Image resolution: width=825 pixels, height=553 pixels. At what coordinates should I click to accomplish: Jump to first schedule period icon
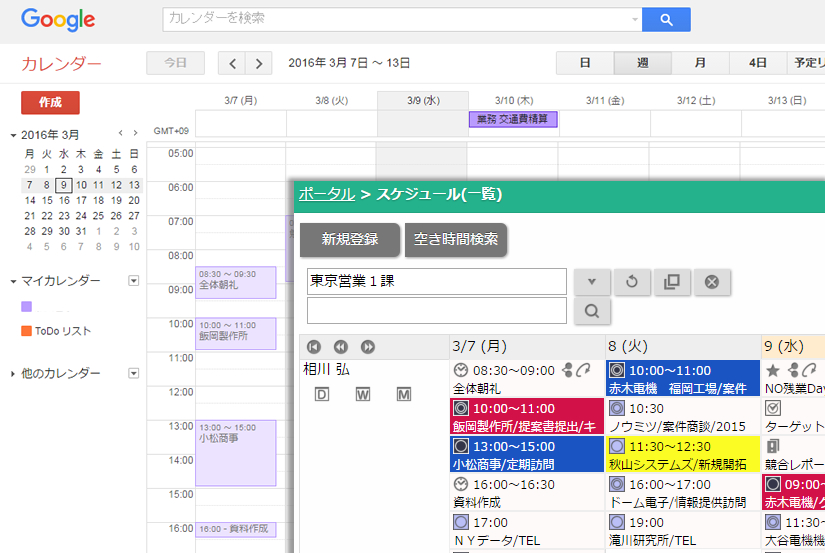[x=314, y=347]
